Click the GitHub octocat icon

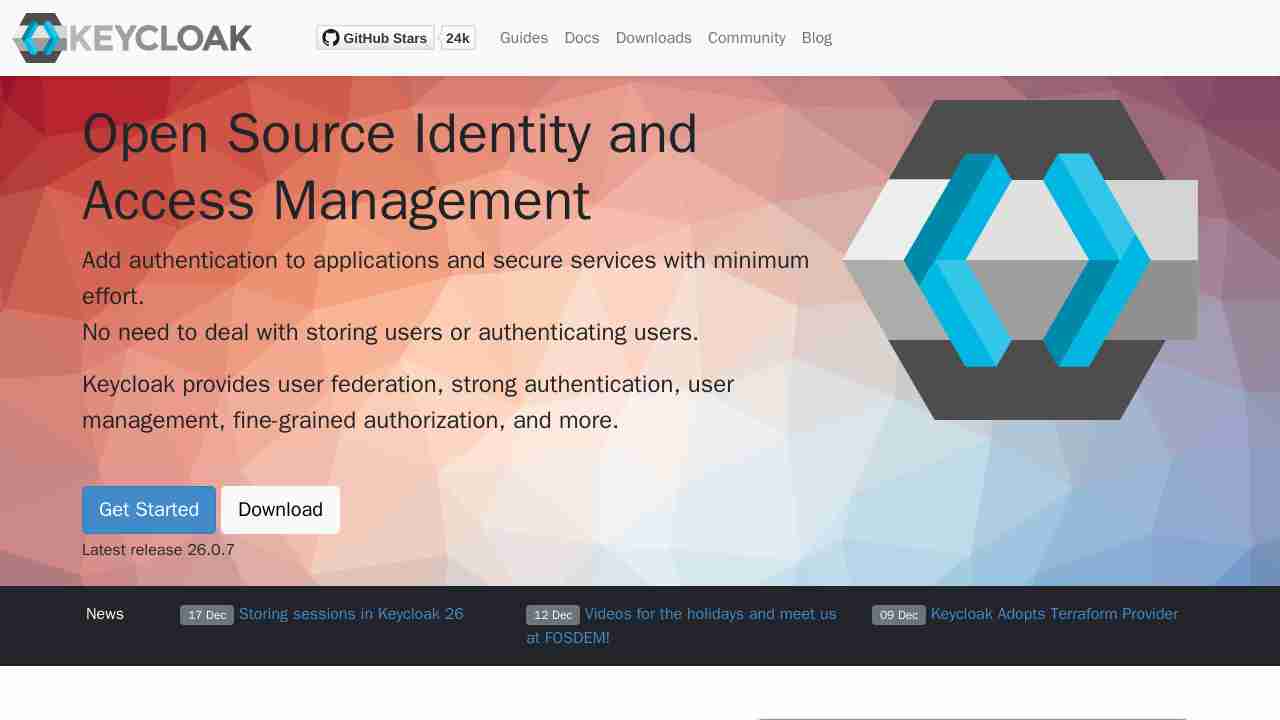331,38
